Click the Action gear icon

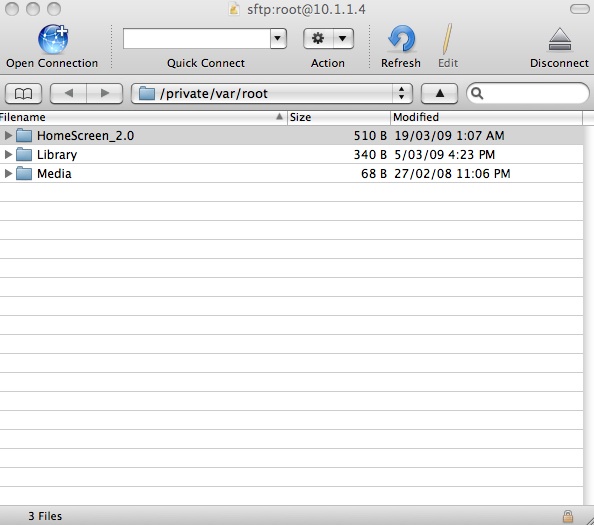click(318, 38)
